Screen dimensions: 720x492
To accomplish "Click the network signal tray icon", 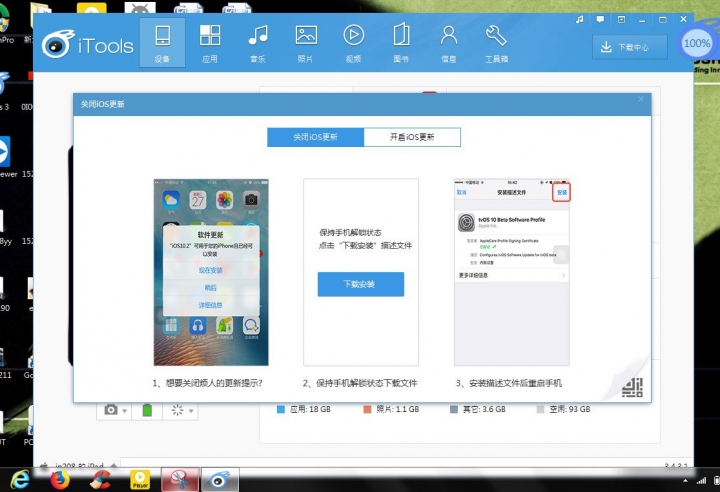I will [x=701, y=481].
